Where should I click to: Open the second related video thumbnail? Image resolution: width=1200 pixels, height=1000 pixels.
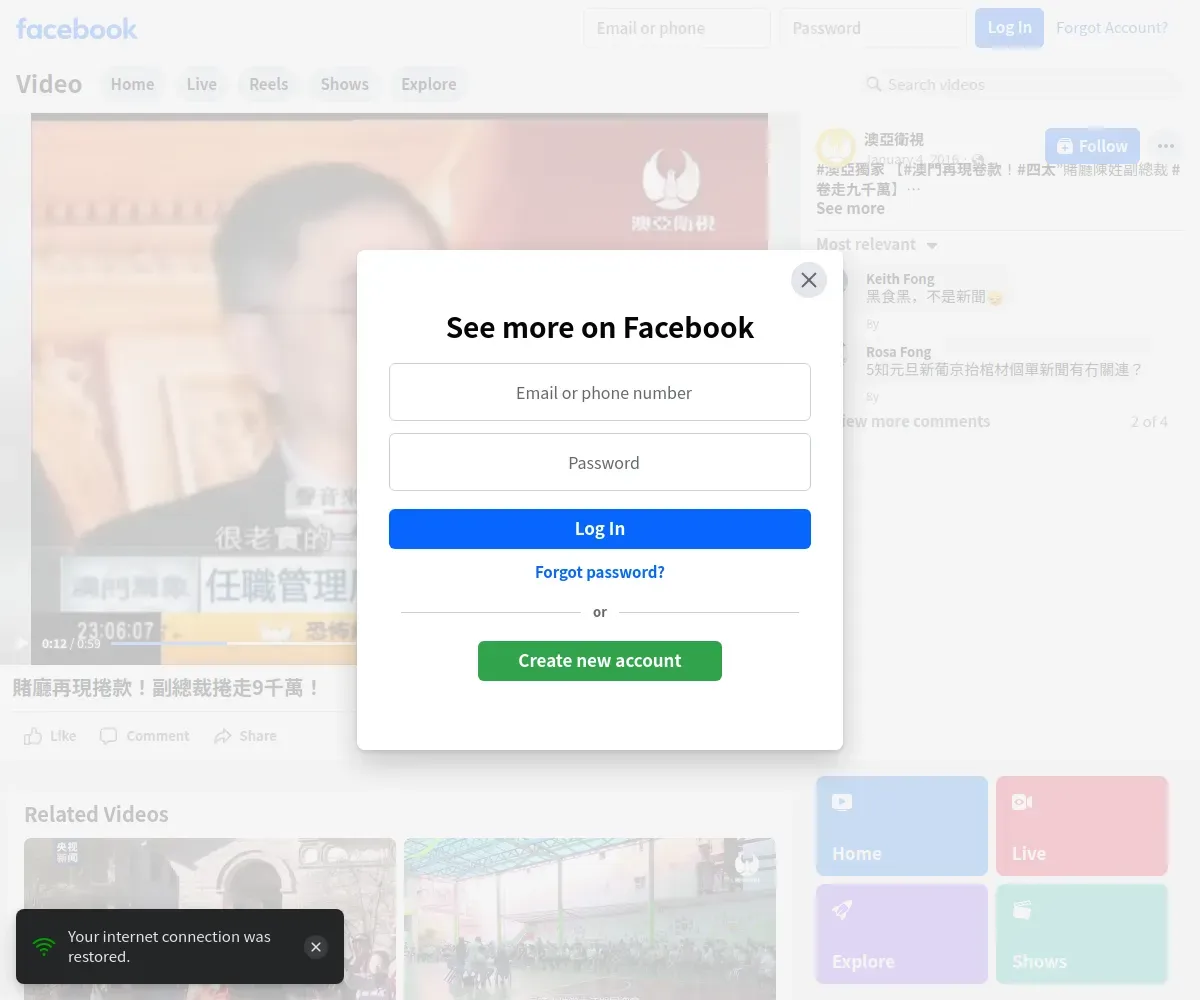(x=590, y=919)
